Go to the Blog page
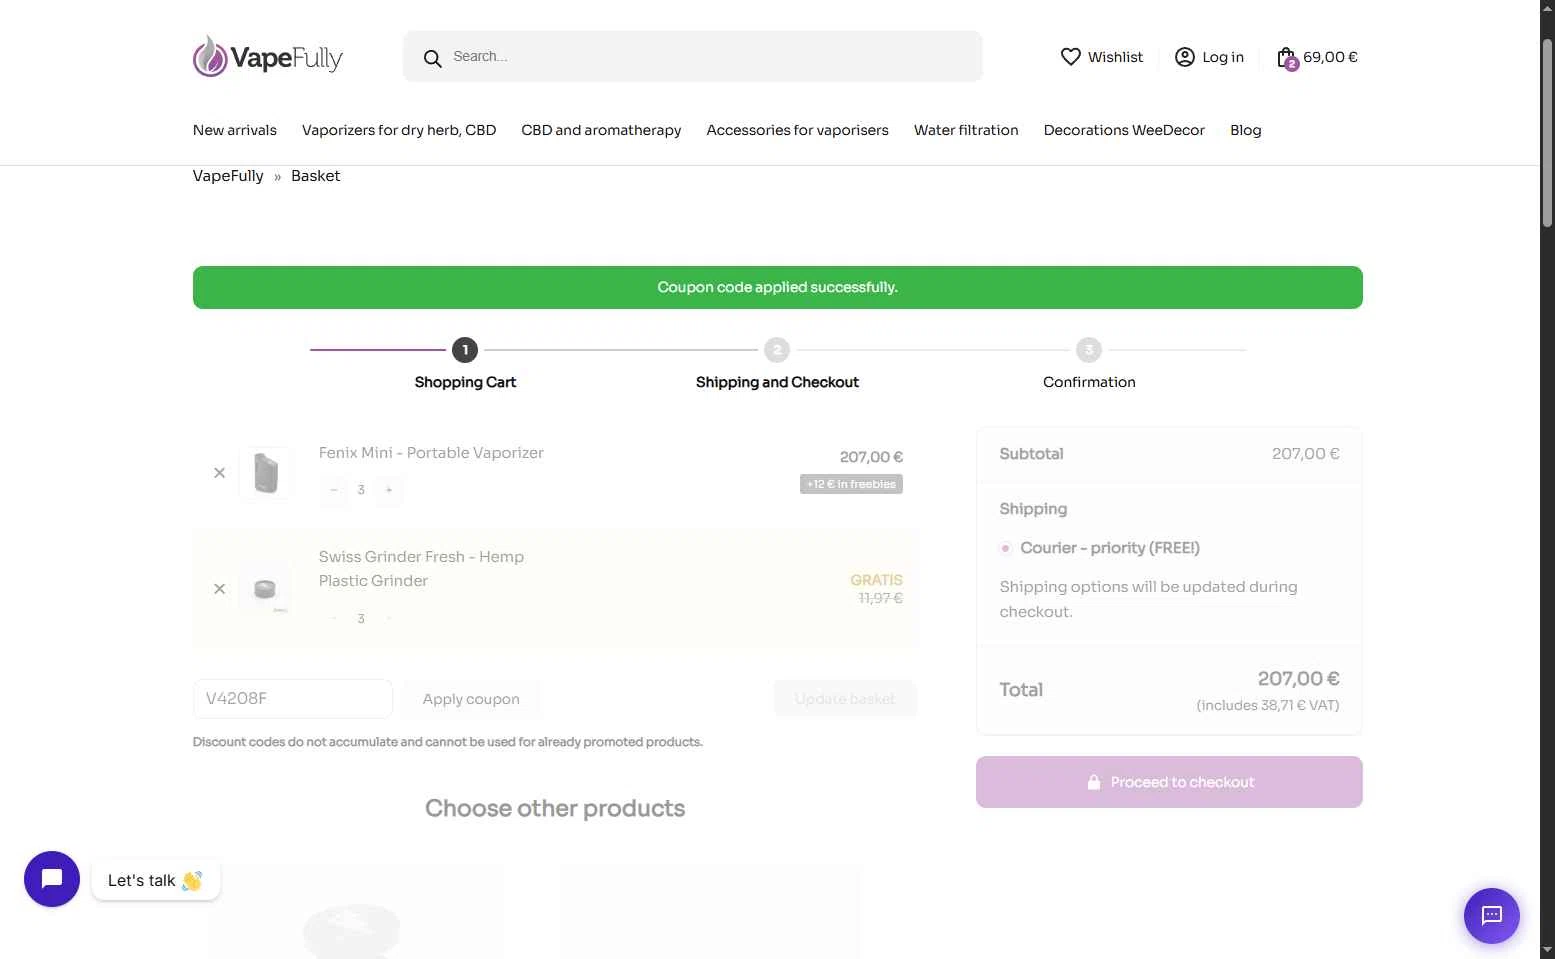 [1246, 130]
